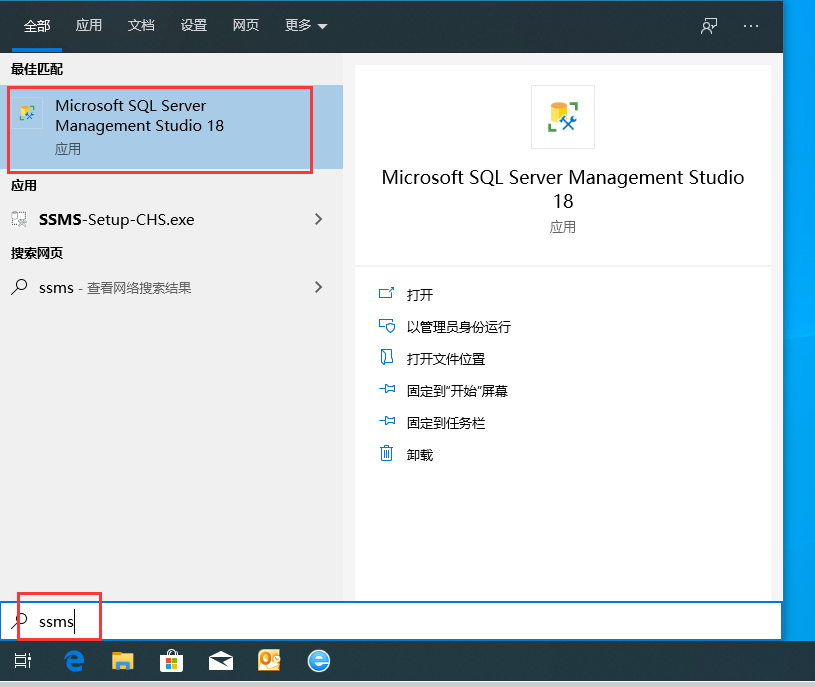
Task: Expand SSMS-Setup-CHS.exe result arrow
Action: 319,219
